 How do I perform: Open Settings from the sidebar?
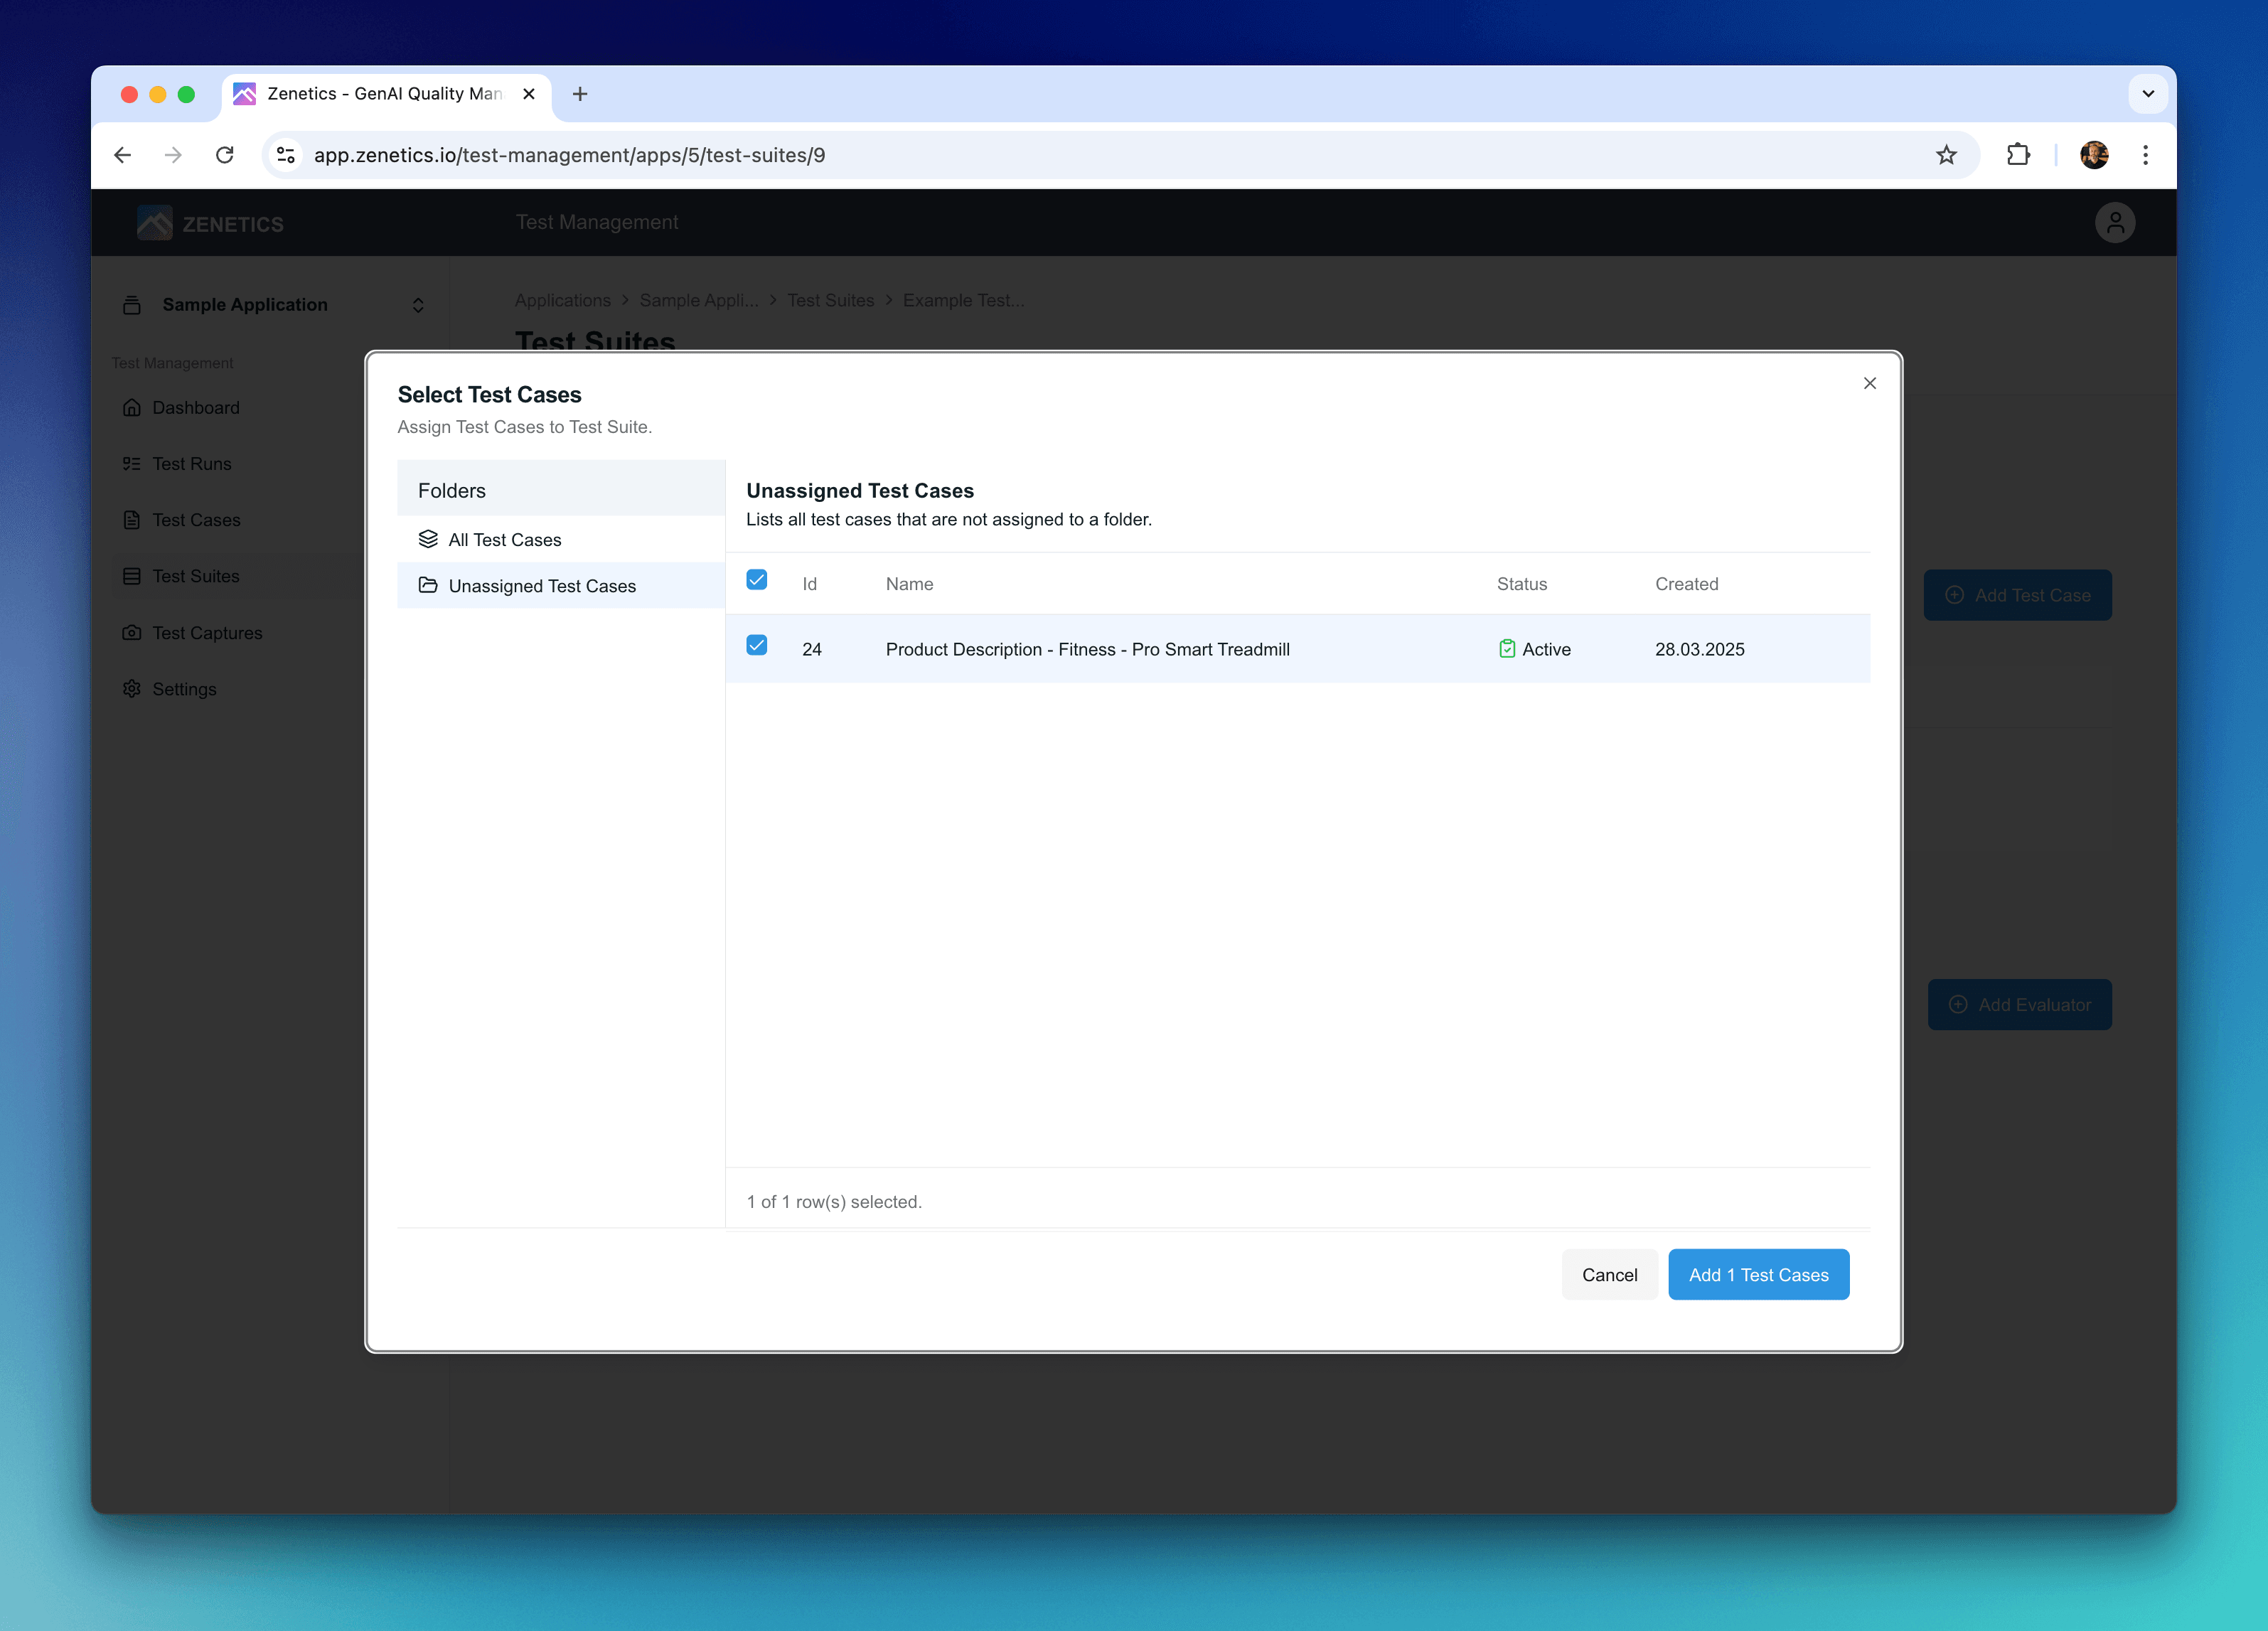click(184, 689)
